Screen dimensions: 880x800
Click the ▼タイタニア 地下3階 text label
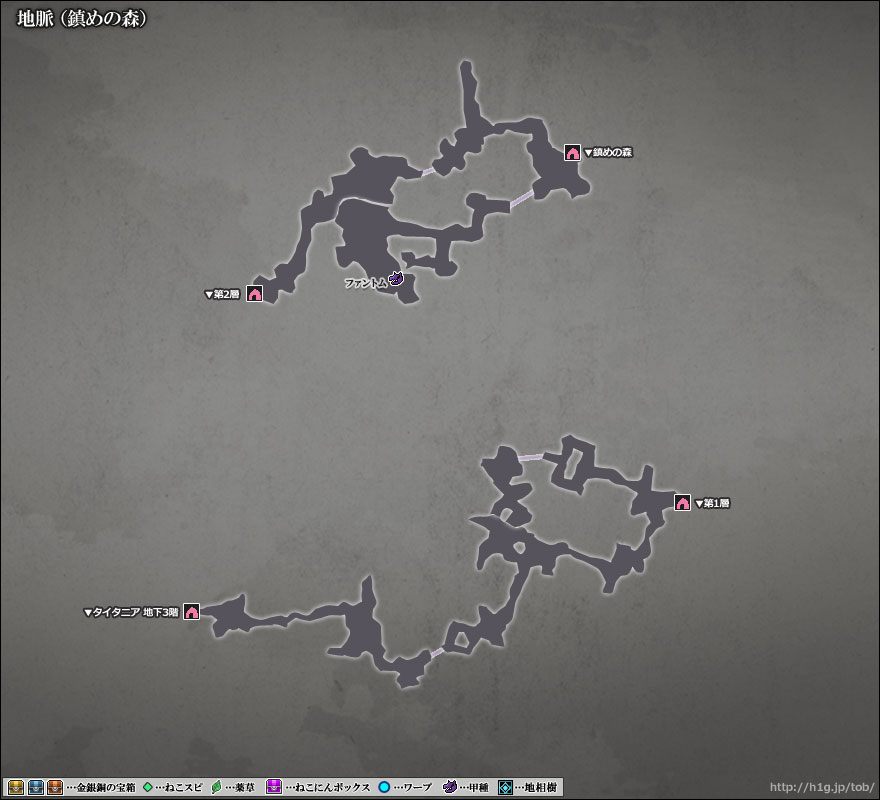click(x=131, y=612)
